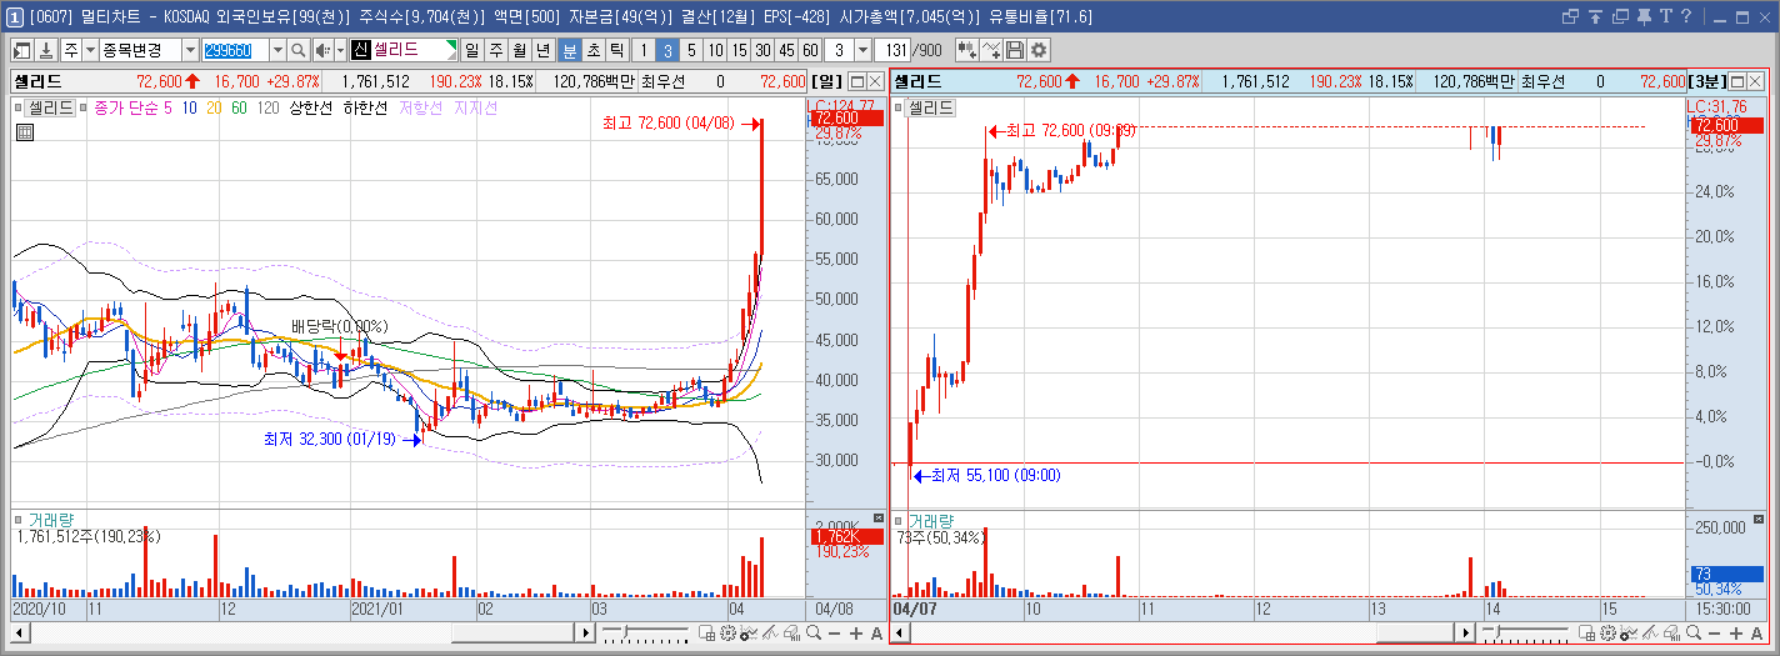
Task: Select the 주 (weekly) period toggle
Action: (x=496, y=50)
